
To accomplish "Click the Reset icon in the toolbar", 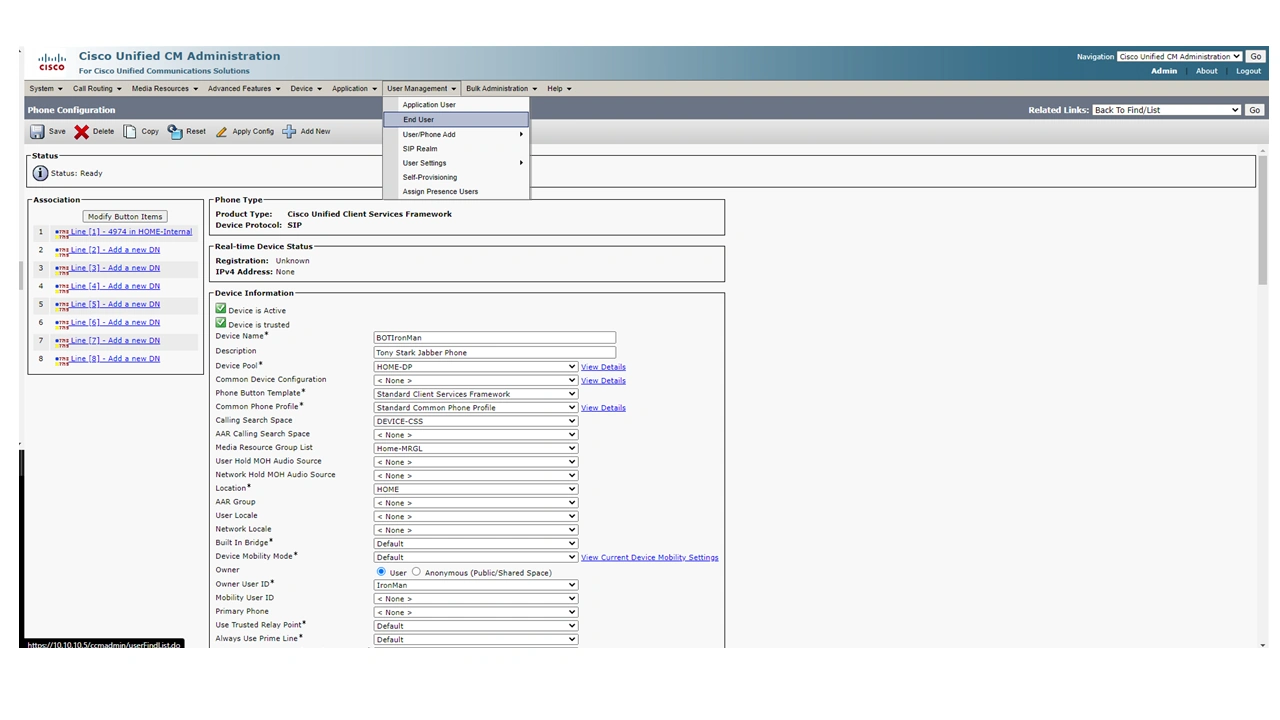I will pos(175,132).
